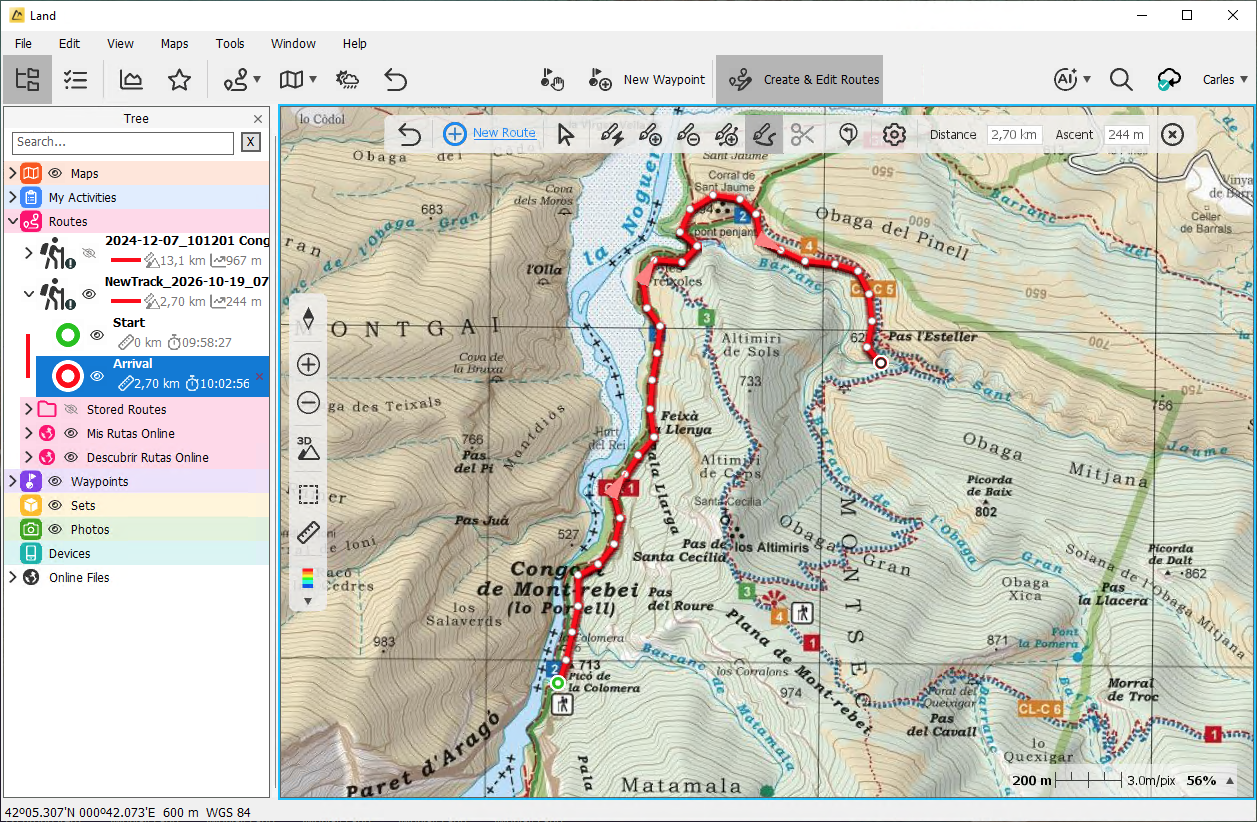Viewport: 1257px width, 822px height.
Task: Click the 3D terrain view icon
Action: point(308,448)
